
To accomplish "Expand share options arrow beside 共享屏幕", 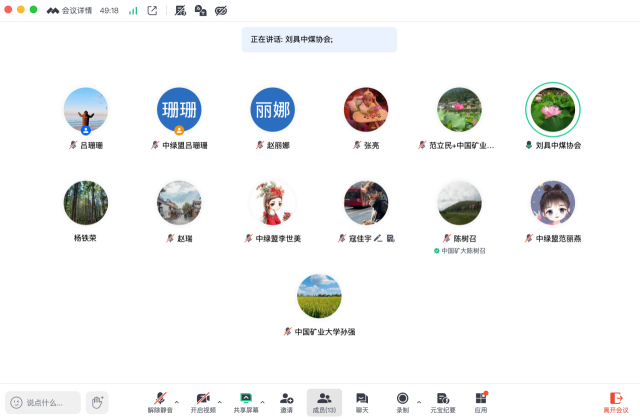I will pos(262,400).
